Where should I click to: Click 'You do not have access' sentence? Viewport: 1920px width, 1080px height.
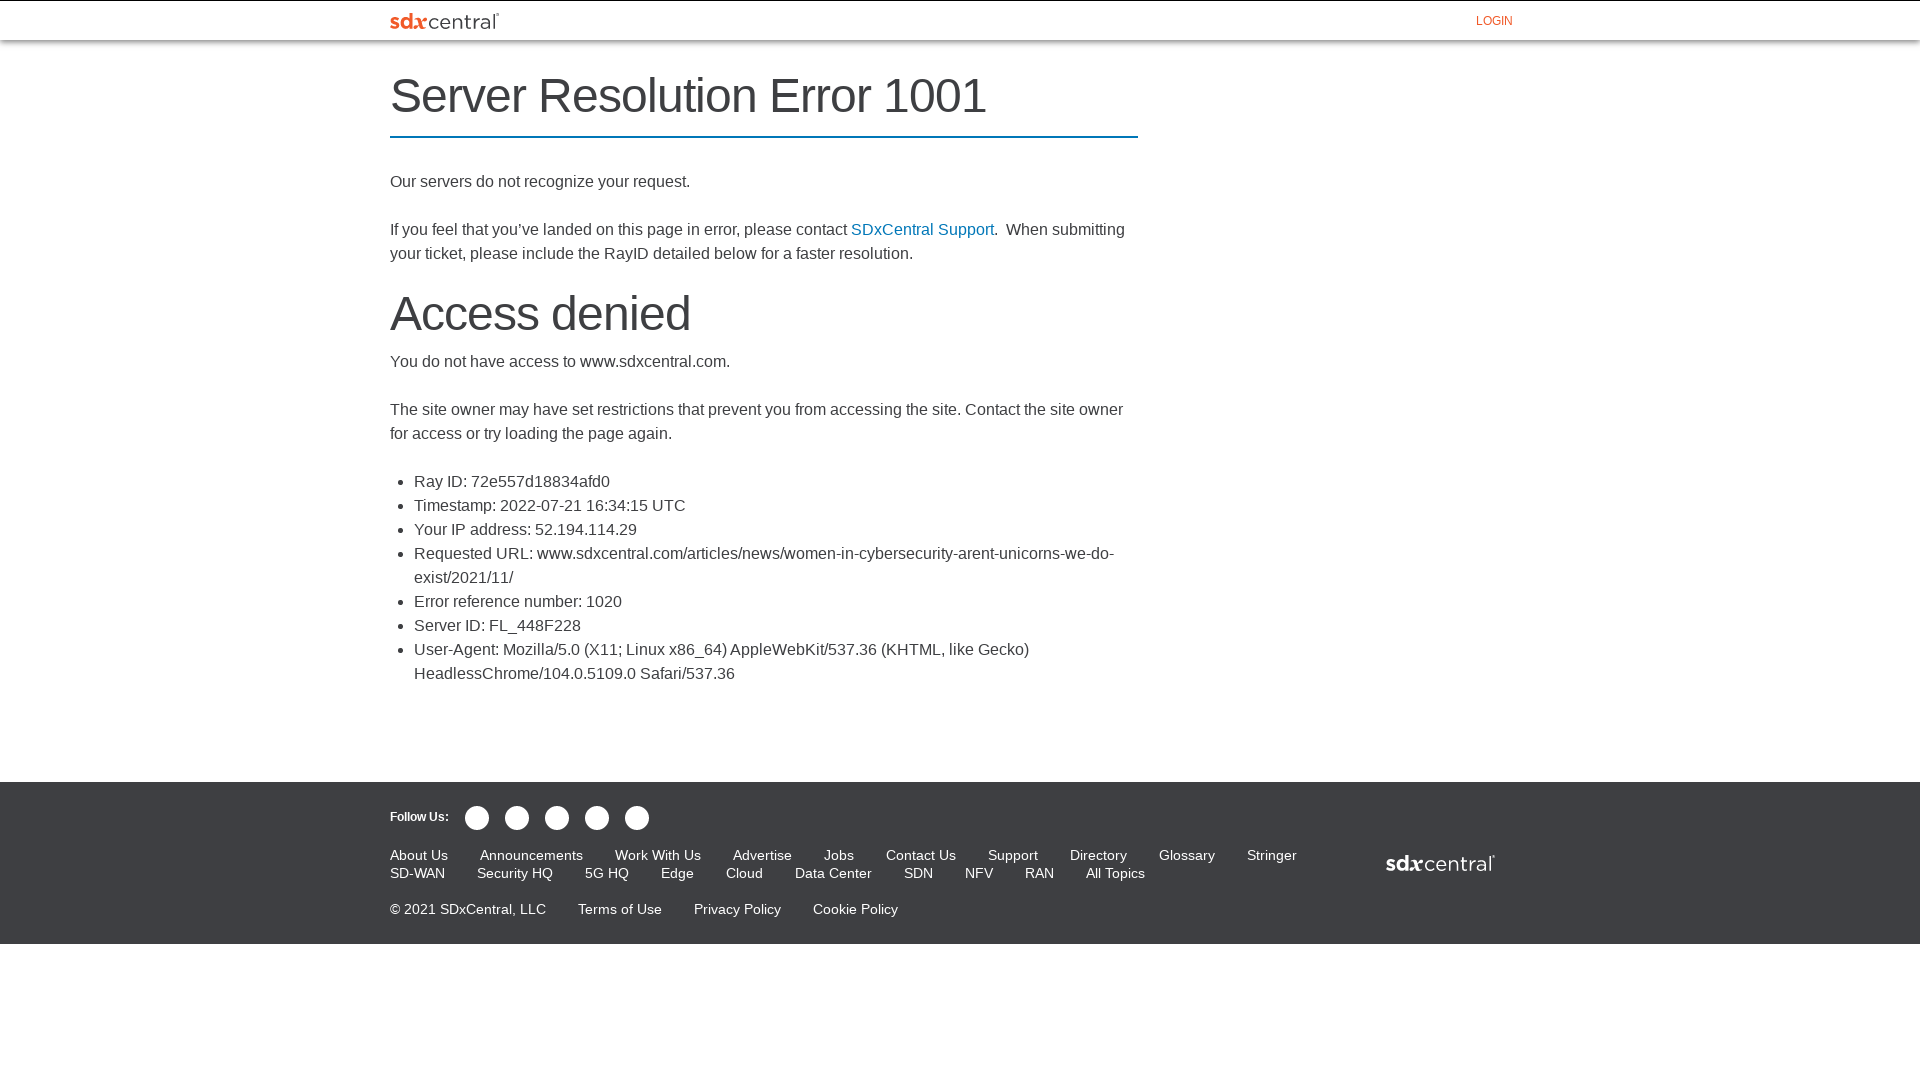tap(560, 362)
